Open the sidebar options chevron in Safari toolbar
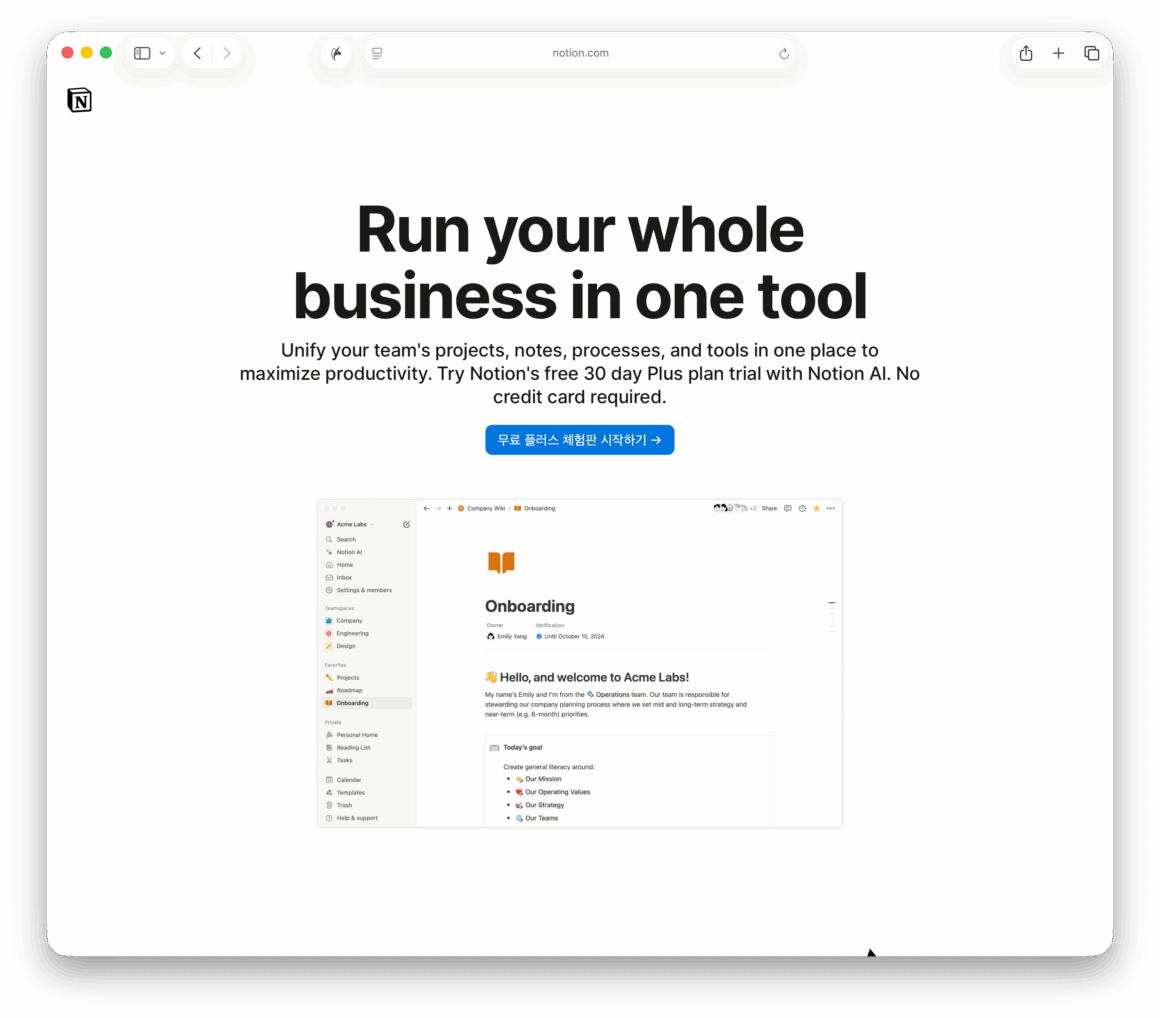The height and width of the screenshot is (1018, 1160). click(163, 53)
